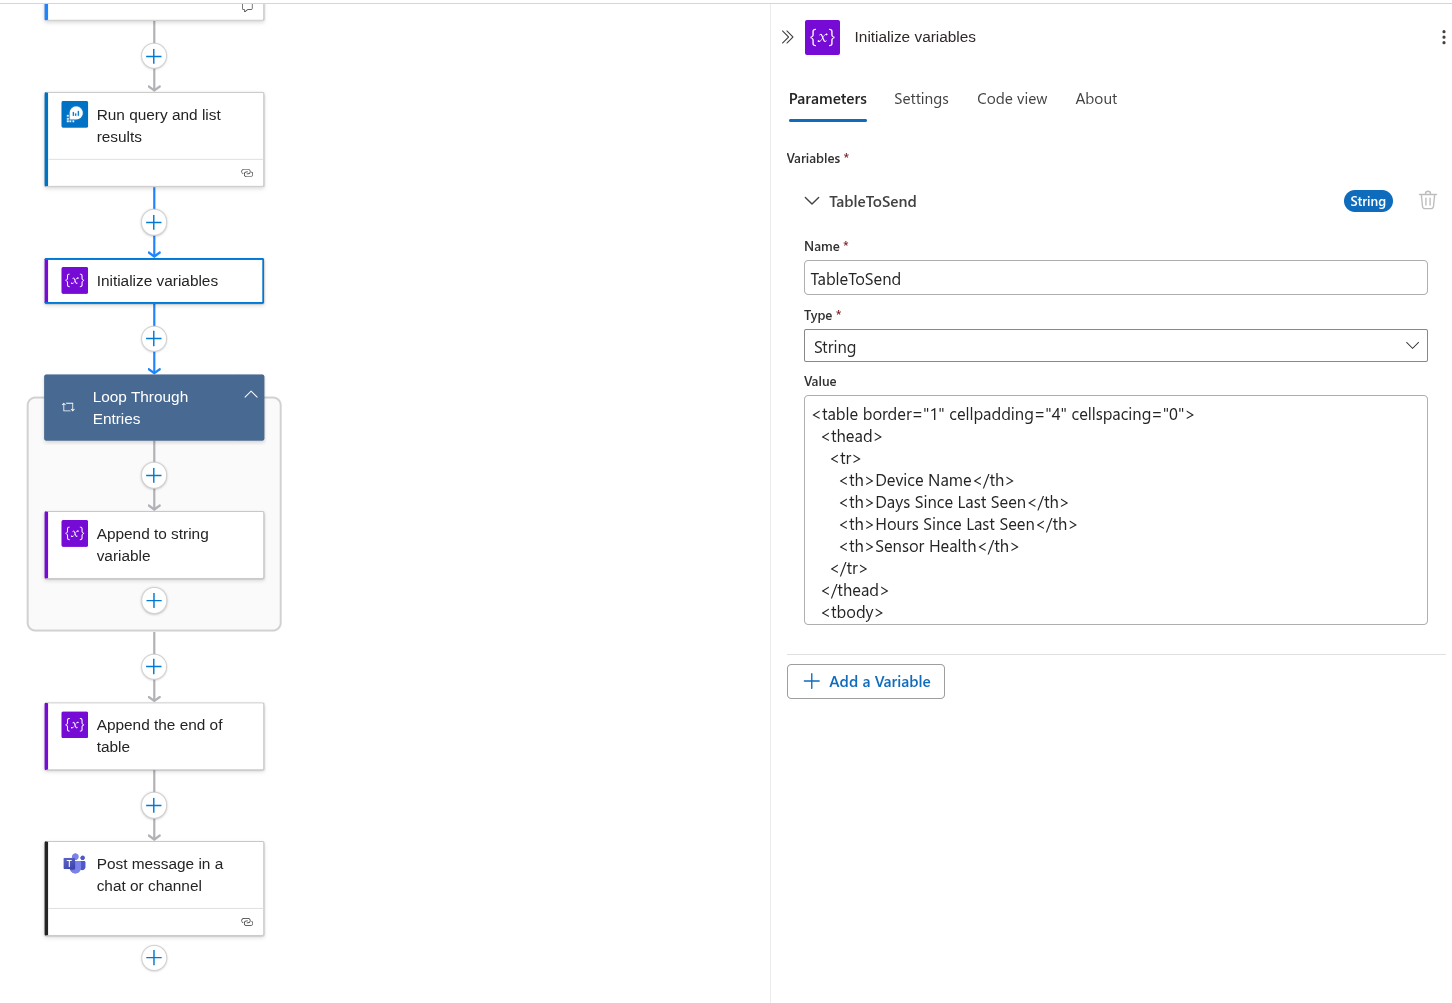Click the purple Initialize variables panel icon

click(x=822, y=37)
